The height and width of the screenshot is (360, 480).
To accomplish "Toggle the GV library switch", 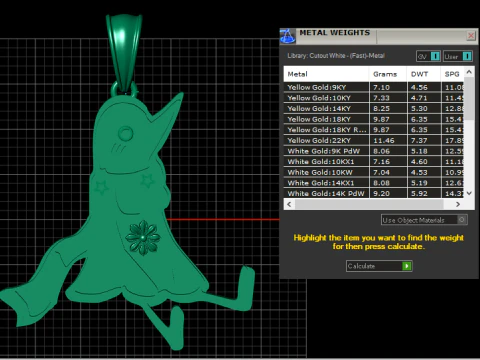I will (x=428, y=56).
